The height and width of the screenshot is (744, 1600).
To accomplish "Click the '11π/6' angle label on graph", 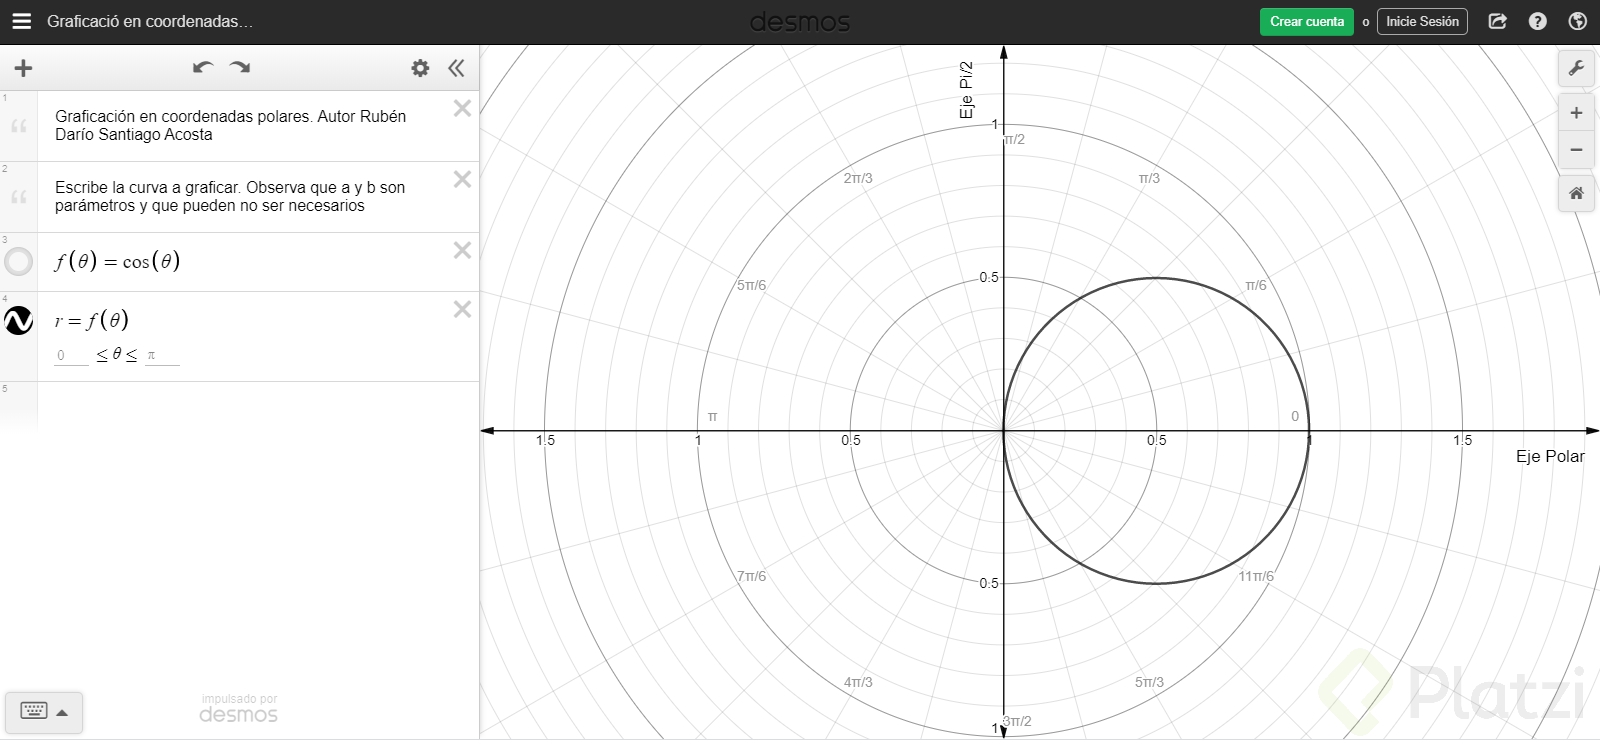I will [x=1256, y=576].
